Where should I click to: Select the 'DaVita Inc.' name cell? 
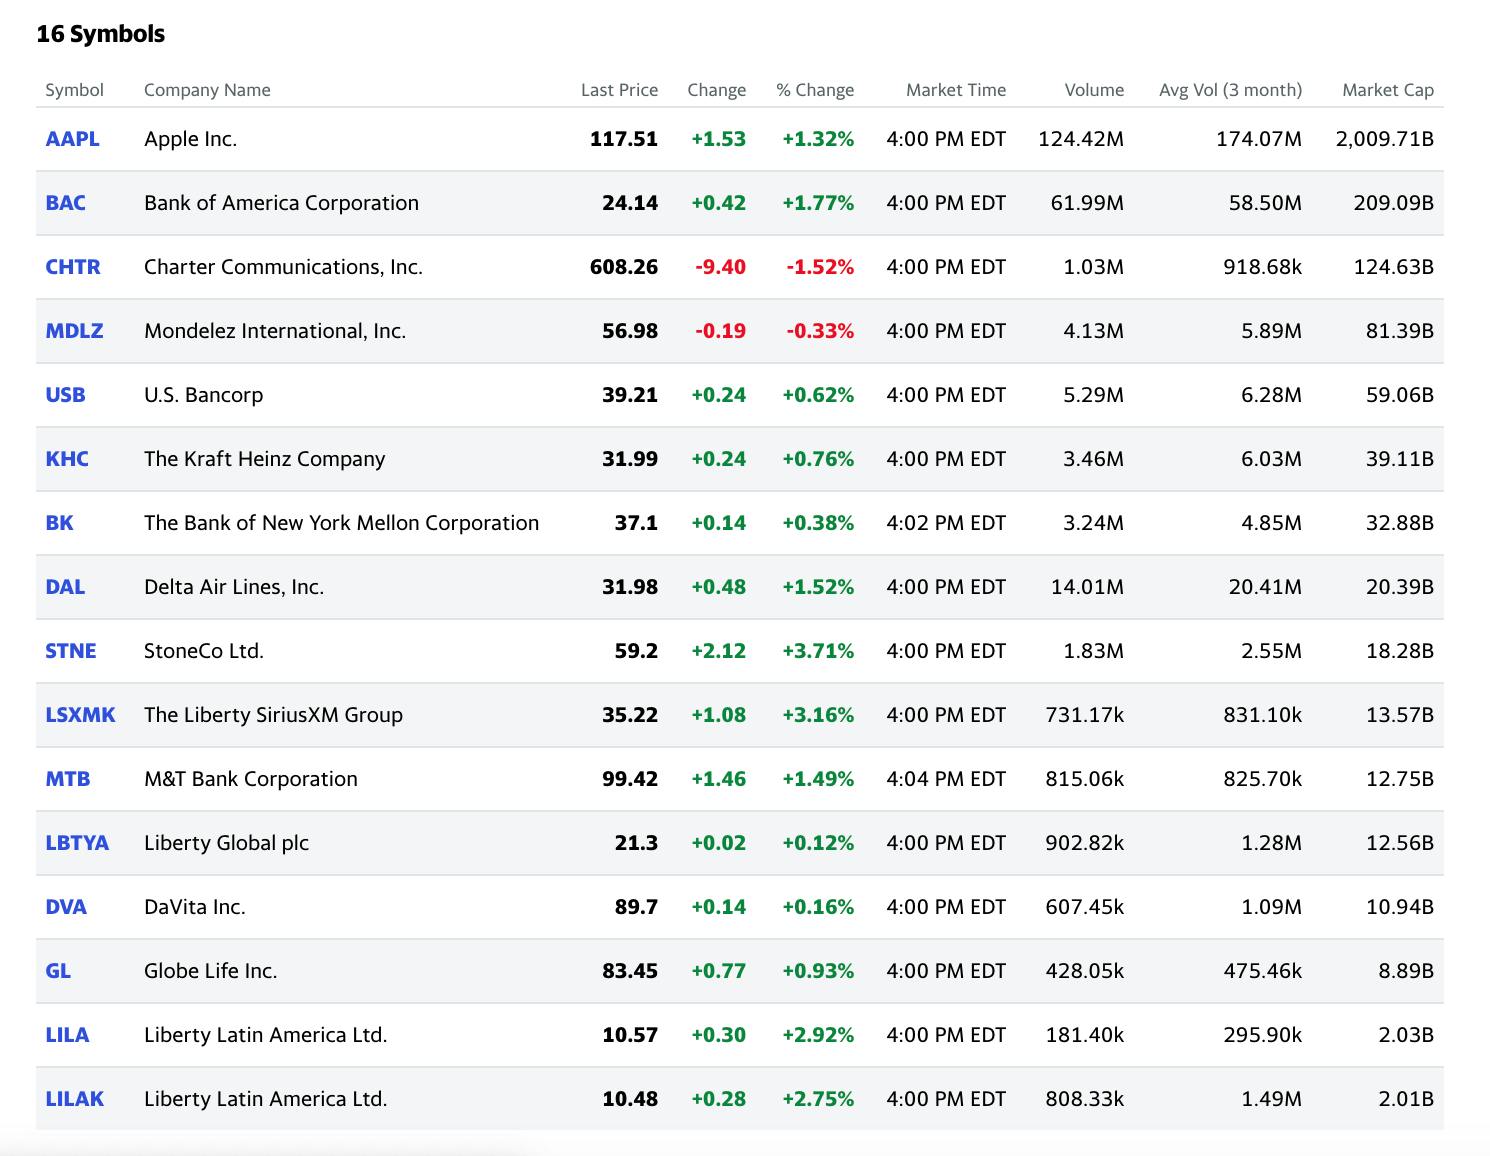(194, 907)
